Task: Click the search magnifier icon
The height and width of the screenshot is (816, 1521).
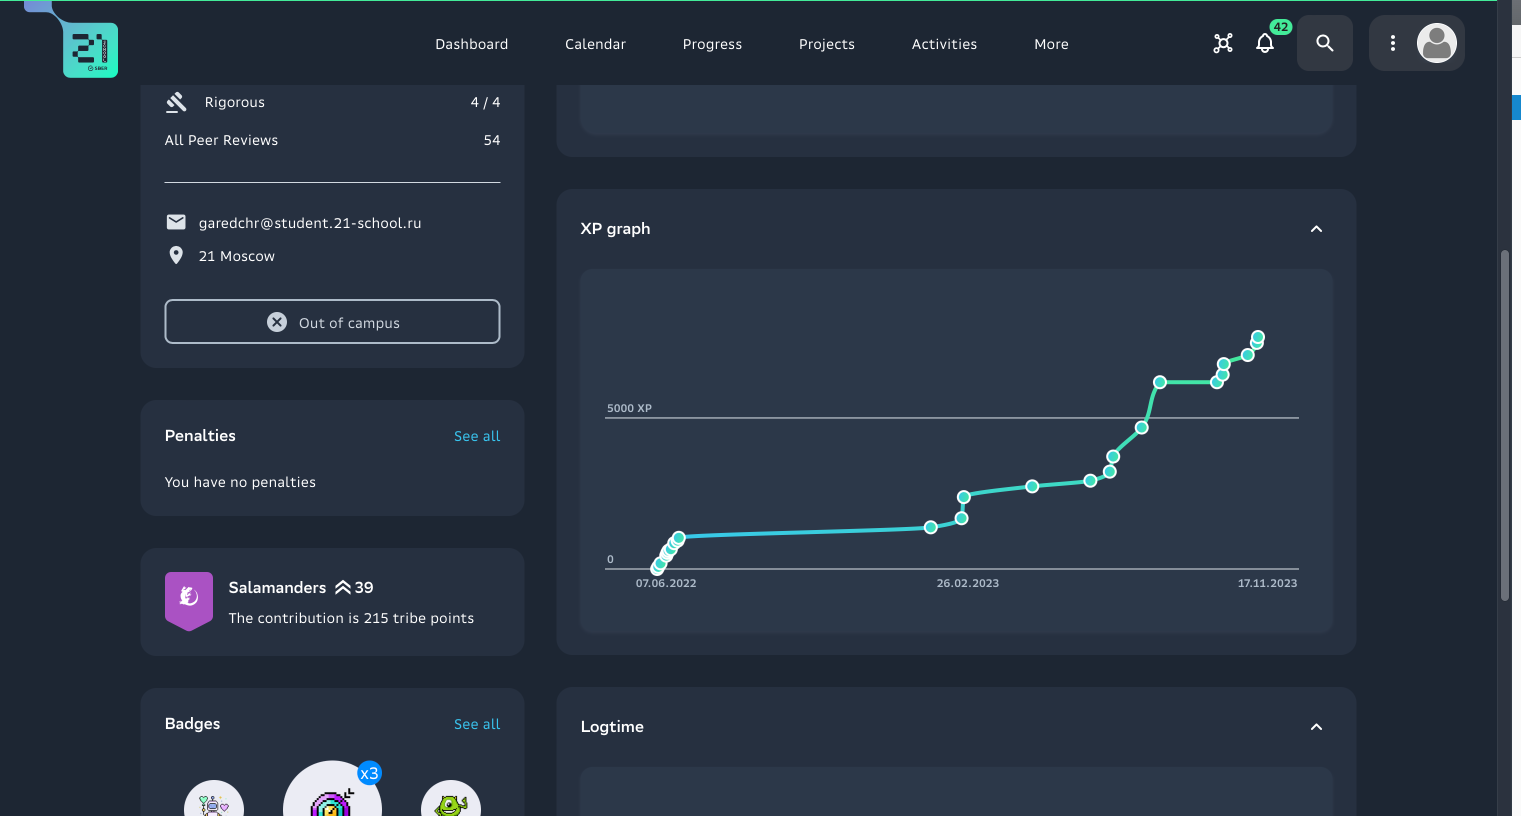Action: click(1325, 44)
